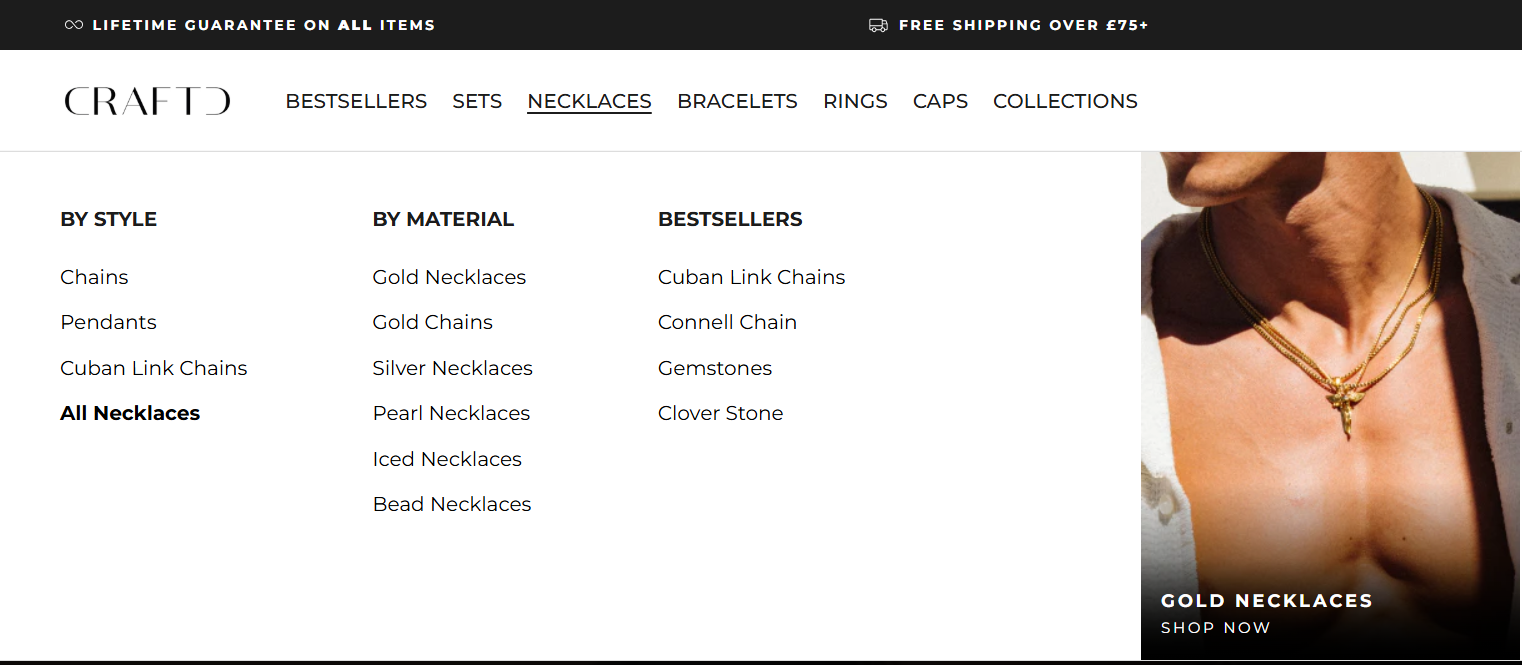This screenshot has height=665, width=1522.
Task: Click the CRAFTD logo
Action: point(147,101)
